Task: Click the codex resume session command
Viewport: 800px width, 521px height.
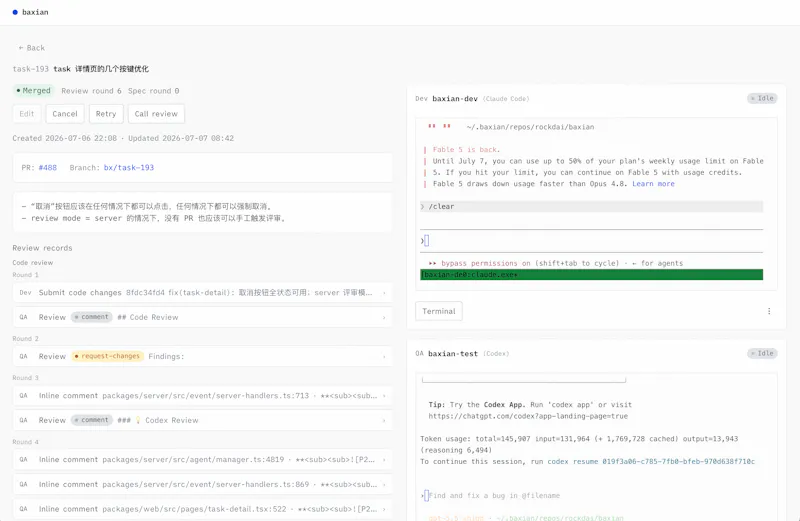Action: click(651, 462)
